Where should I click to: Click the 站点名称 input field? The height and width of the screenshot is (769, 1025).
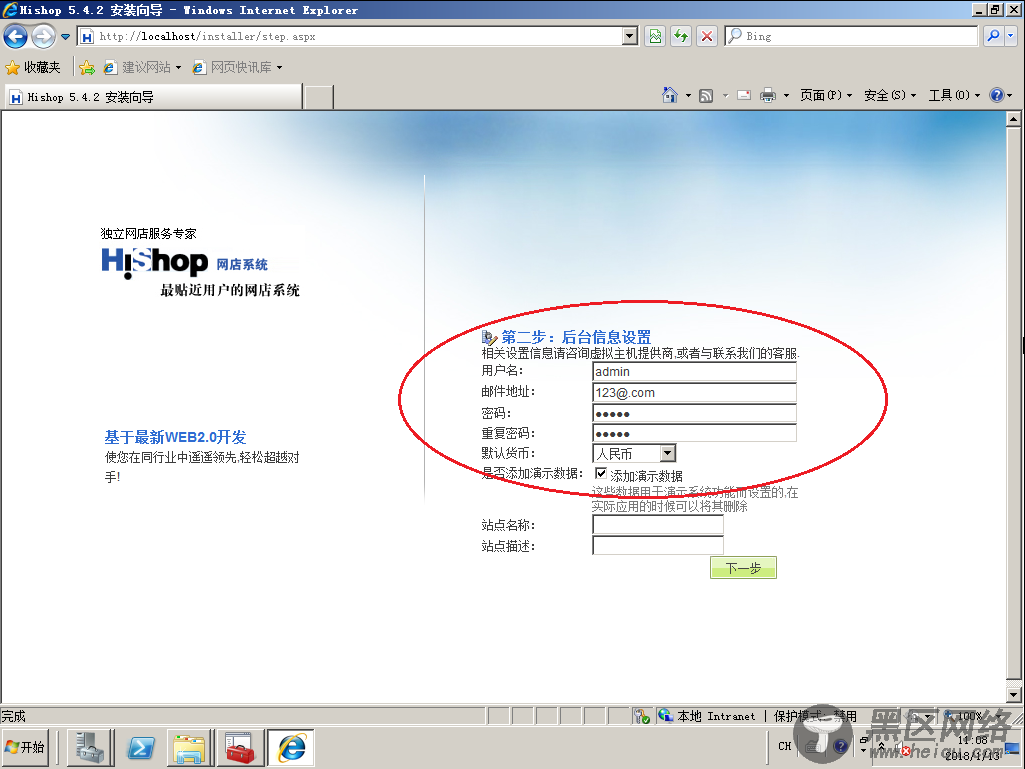tap(658, 525)
